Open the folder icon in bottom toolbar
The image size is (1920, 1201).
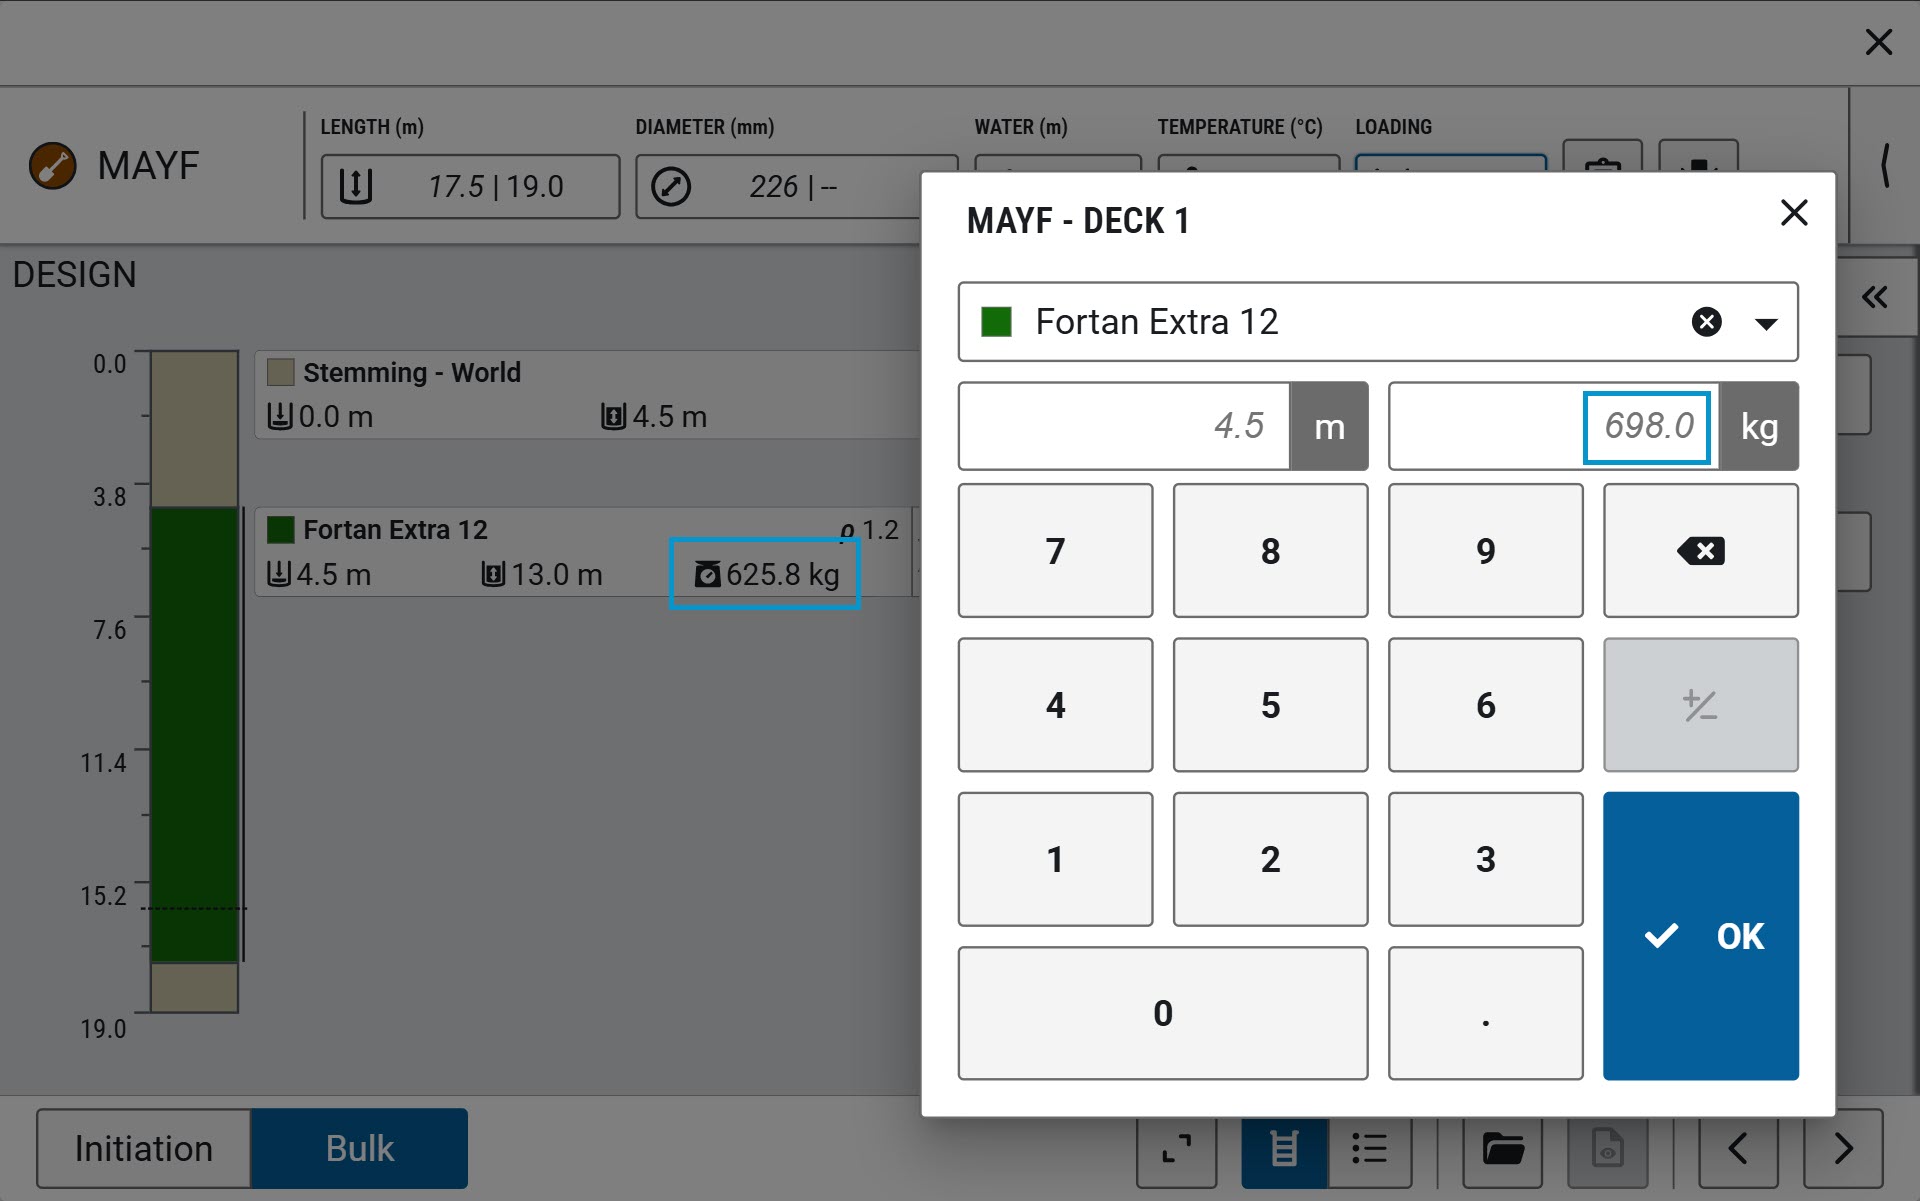pos(1502,1148)
